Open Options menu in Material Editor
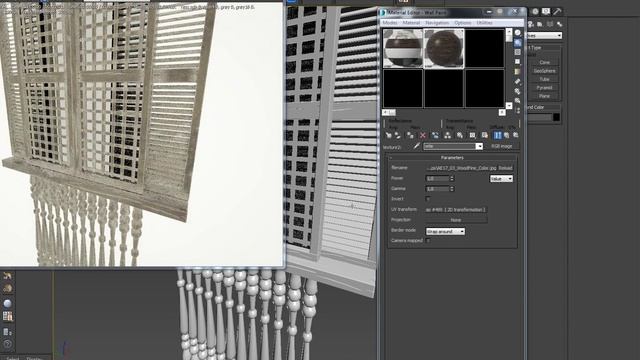Image resolution: width=640 pixels, height=360 pixels. pos(462,23)
